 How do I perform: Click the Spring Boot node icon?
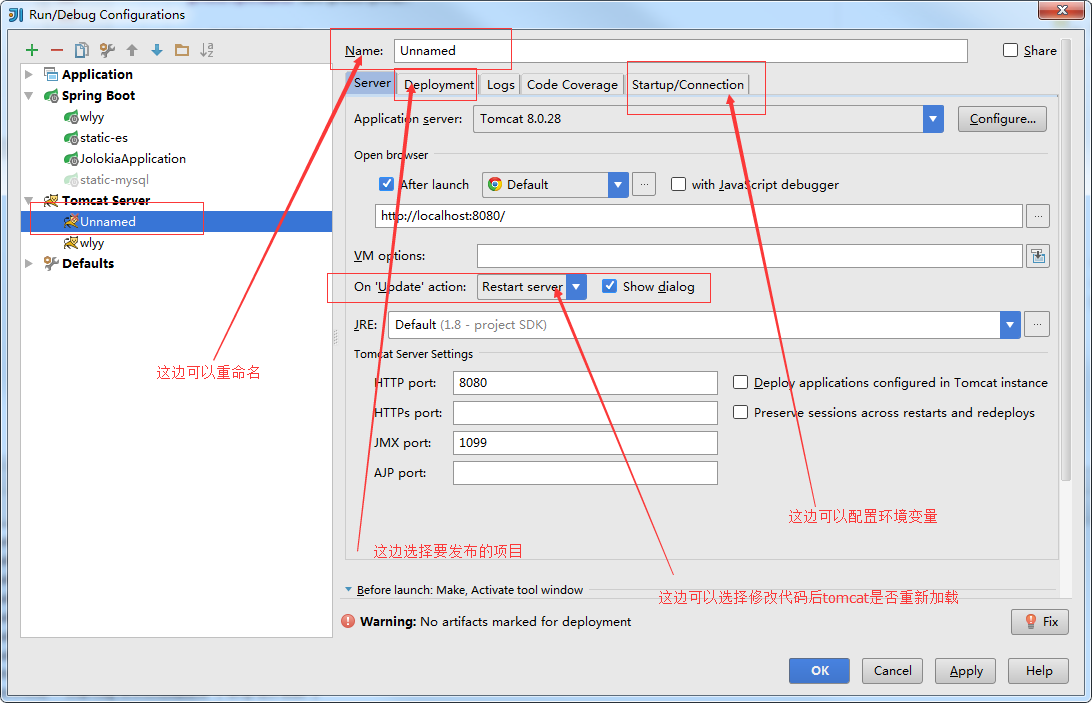click(51, 95)
